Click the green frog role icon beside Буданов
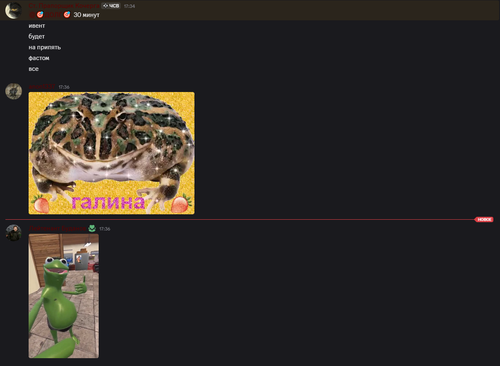500x366 pixels. 92,228
